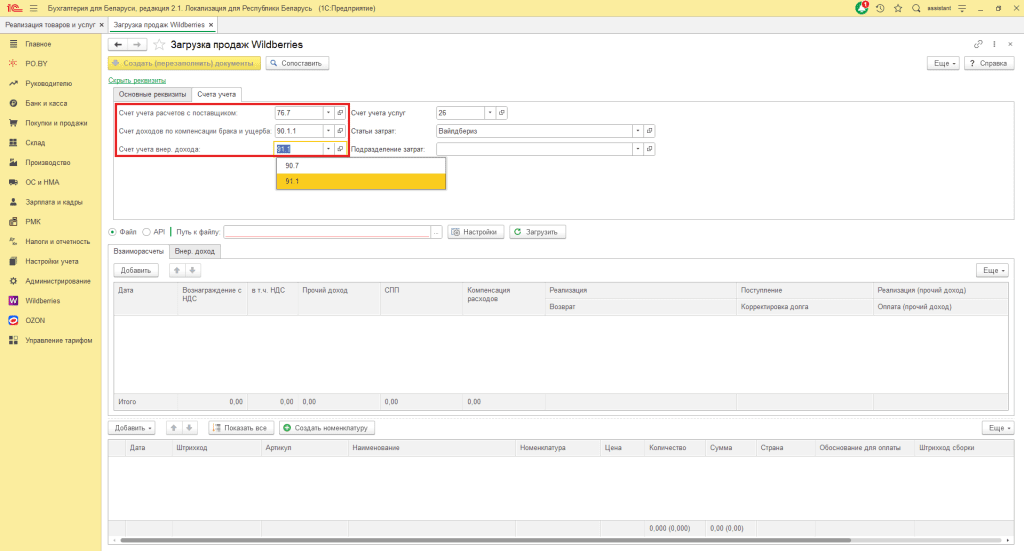Click the search magnifier icon in title bar
This screenshot has width=1024, height=551.
pos(916,8)
